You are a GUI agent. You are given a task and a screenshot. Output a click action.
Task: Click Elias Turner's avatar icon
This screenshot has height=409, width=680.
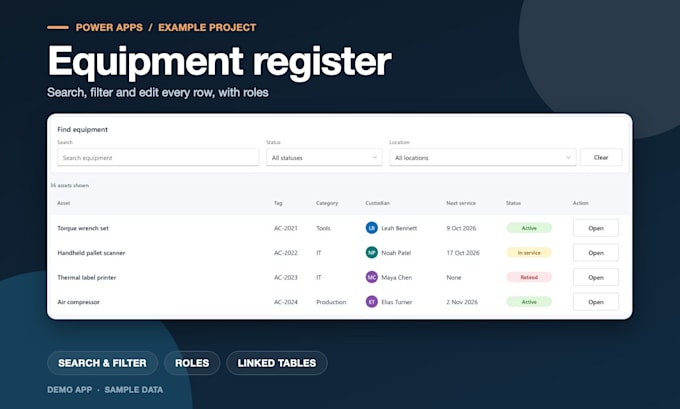tap(372, 302)
